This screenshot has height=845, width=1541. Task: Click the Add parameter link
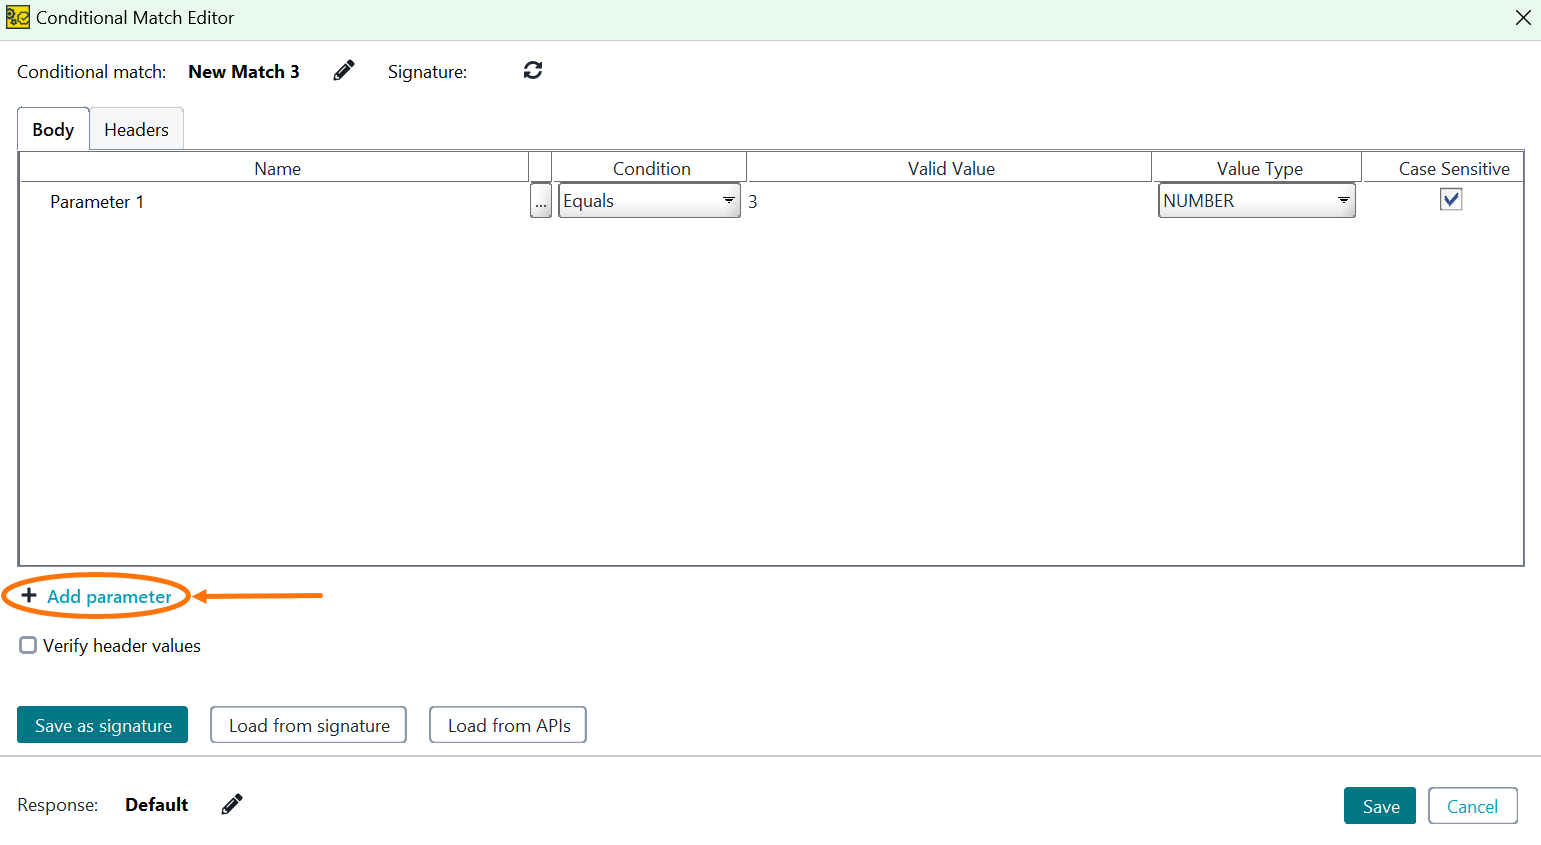click(105, 595)
